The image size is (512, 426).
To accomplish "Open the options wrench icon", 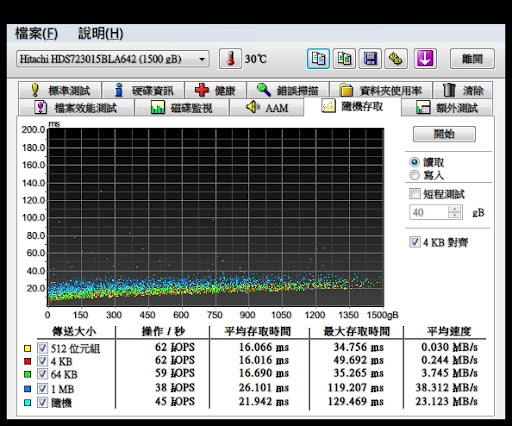I will point(396,59).
